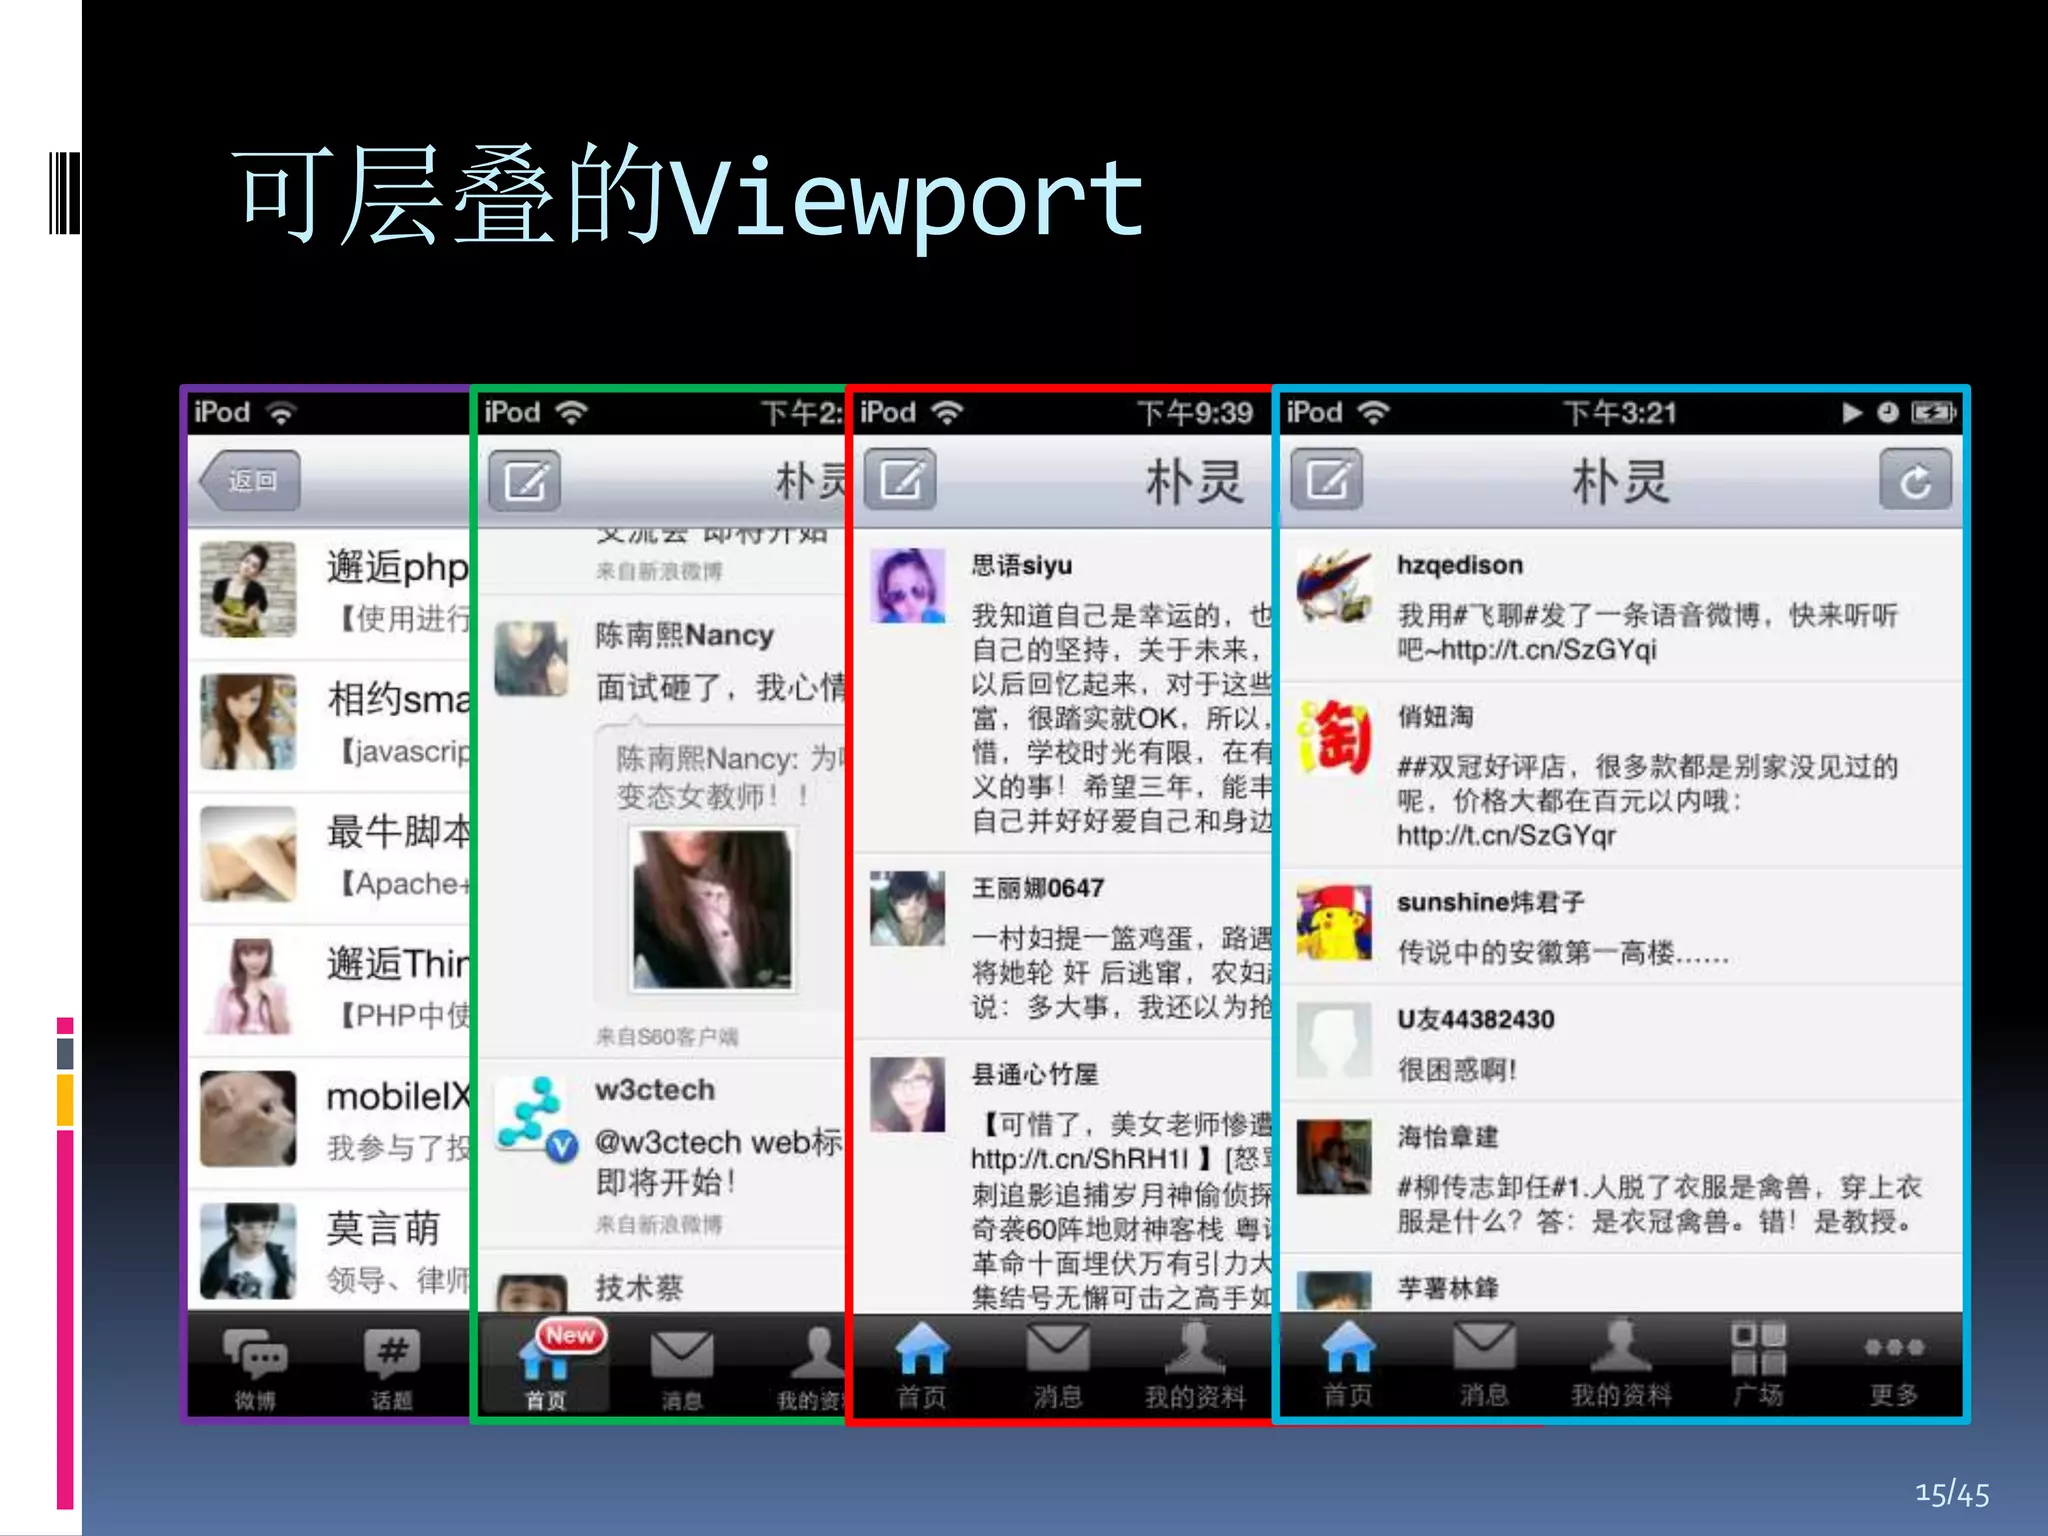The image size is (2048, 1536).
Task: Select 首页 home icon in red panel
Action: pos(921,1365)
